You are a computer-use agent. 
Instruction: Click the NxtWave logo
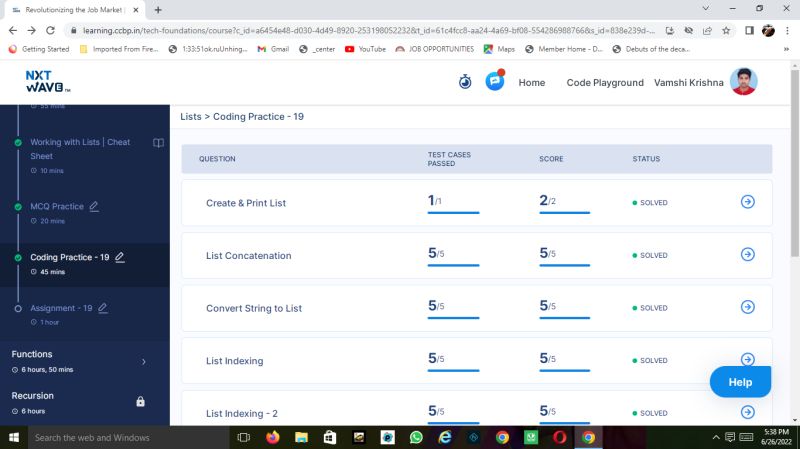tap(41, 82)
